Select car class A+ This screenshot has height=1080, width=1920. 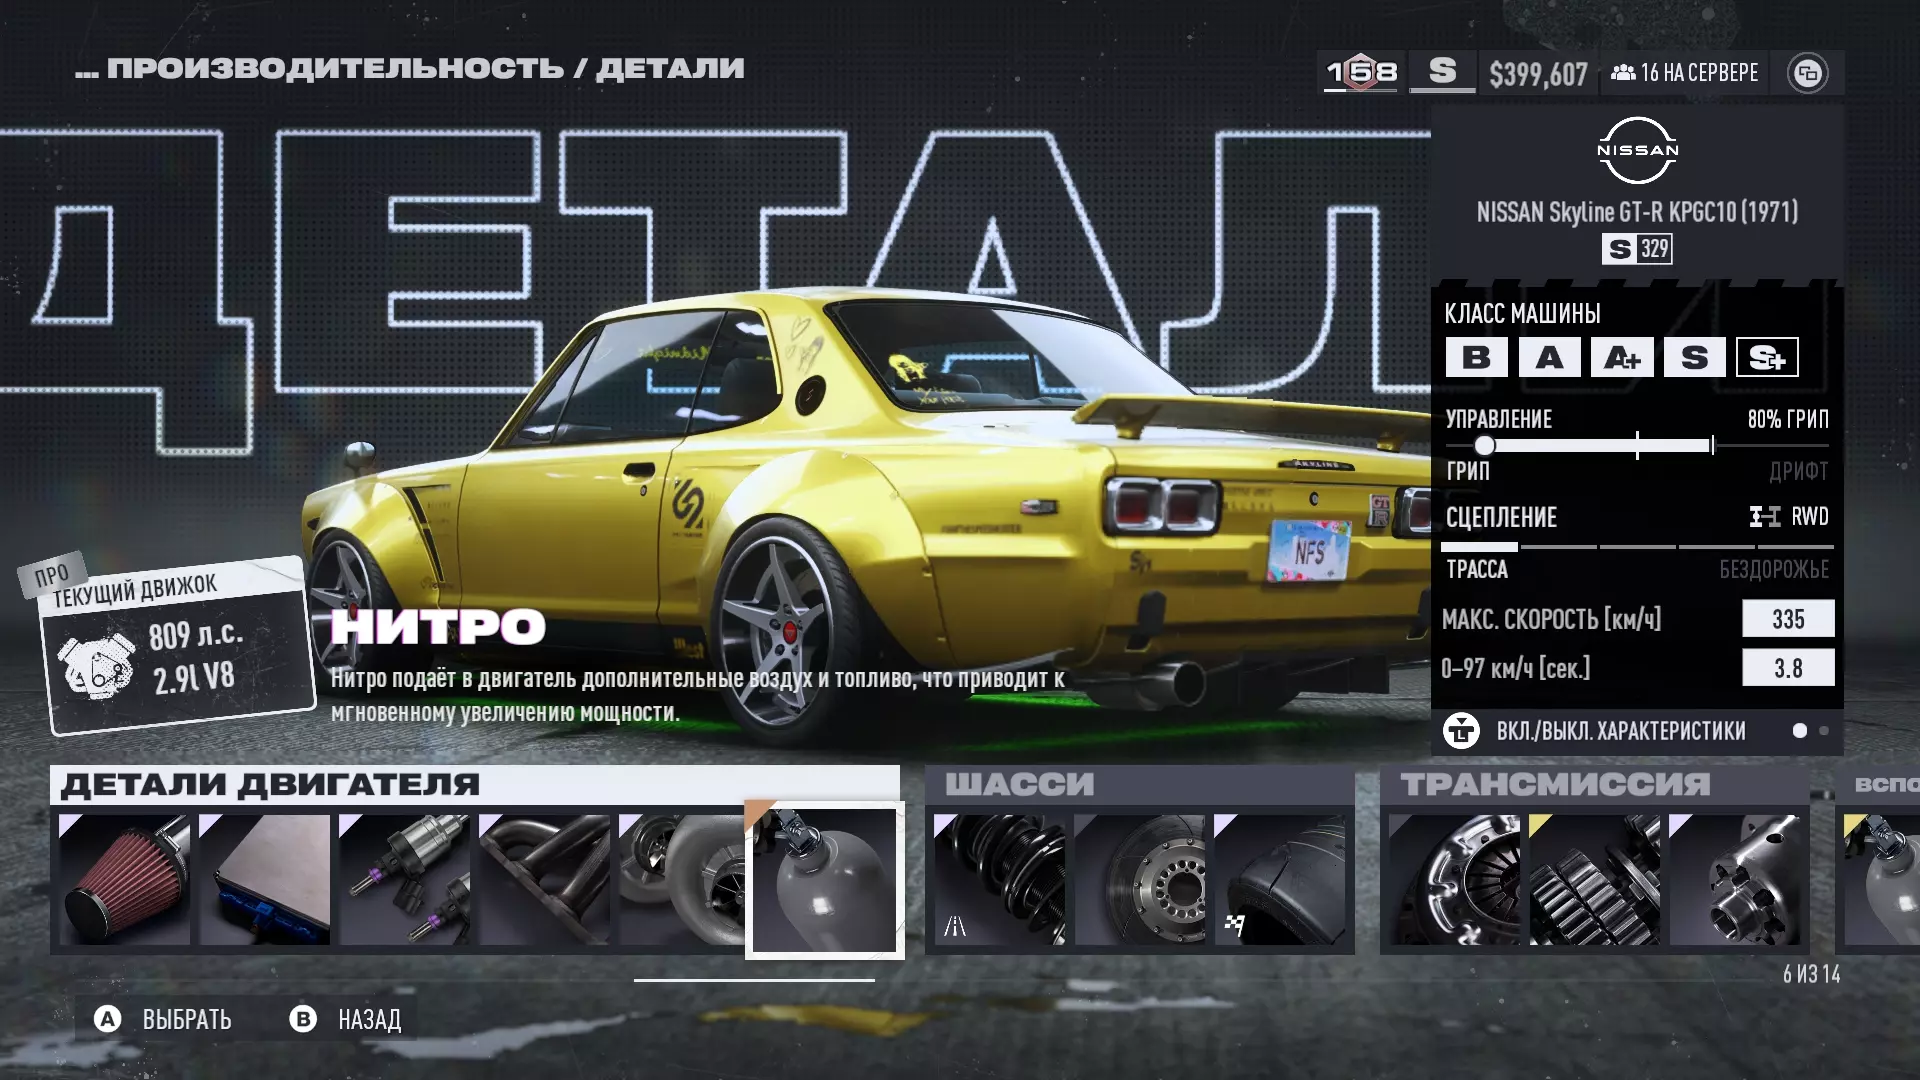tap(1622, 357)
